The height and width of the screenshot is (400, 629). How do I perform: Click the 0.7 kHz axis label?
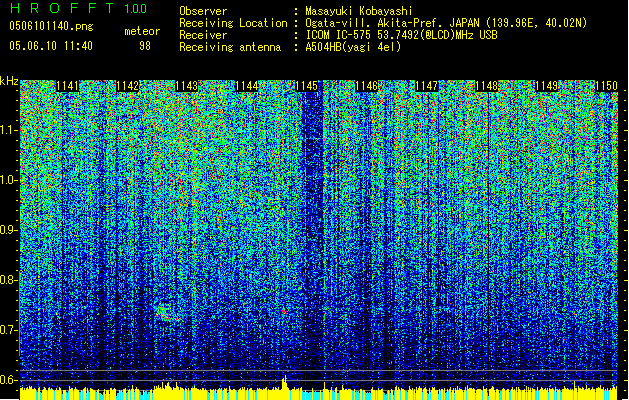[x=8, y=330]
